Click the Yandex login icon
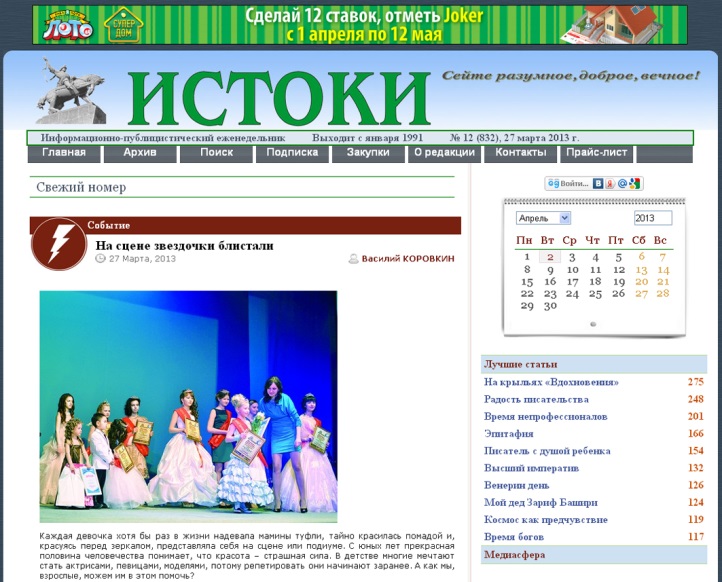Viewport: 722px width, 582px height. [x=610, y=184]
